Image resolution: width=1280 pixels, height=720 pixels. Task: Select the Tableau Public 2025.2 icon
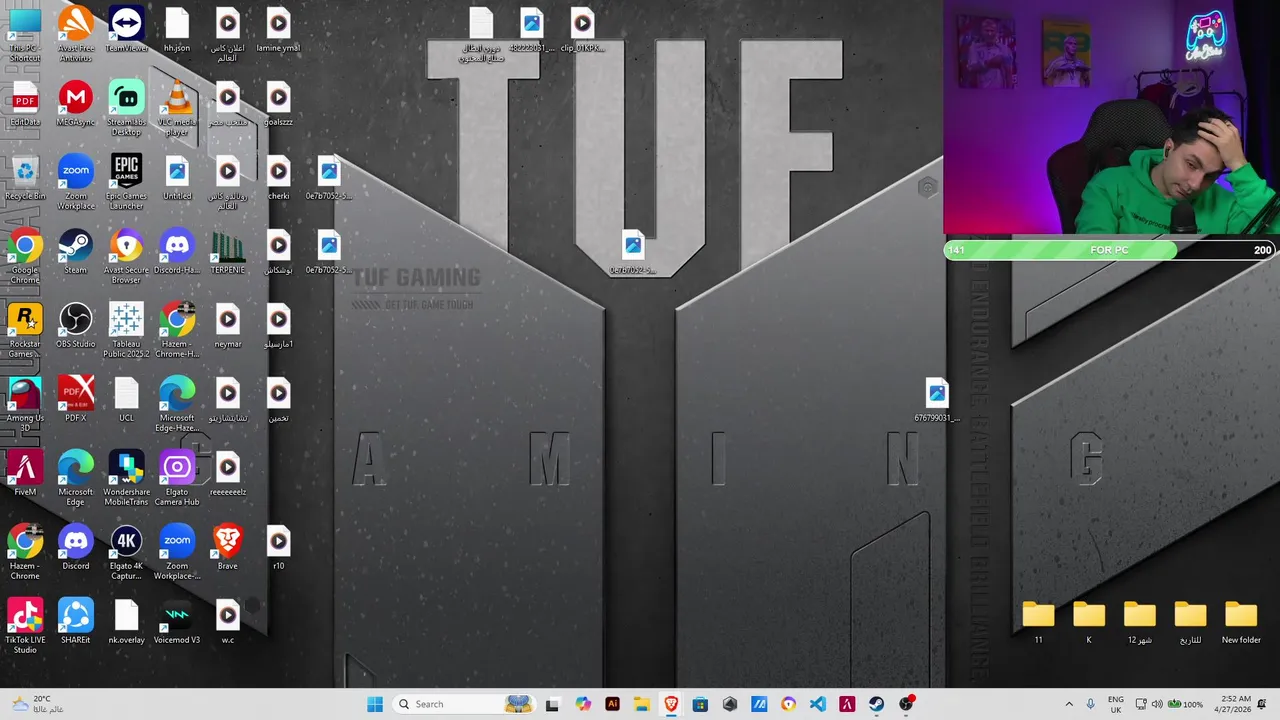click(126, 330)
